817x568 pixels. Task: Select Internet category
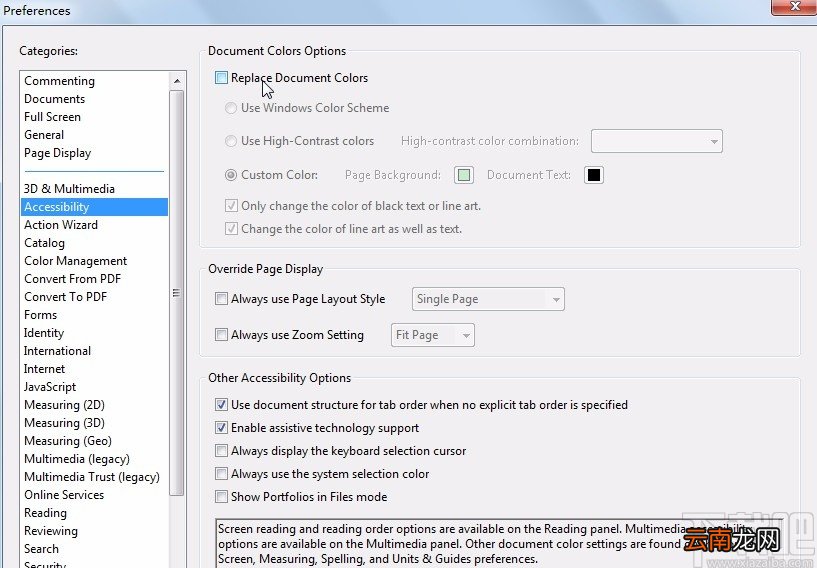[44, 369]
